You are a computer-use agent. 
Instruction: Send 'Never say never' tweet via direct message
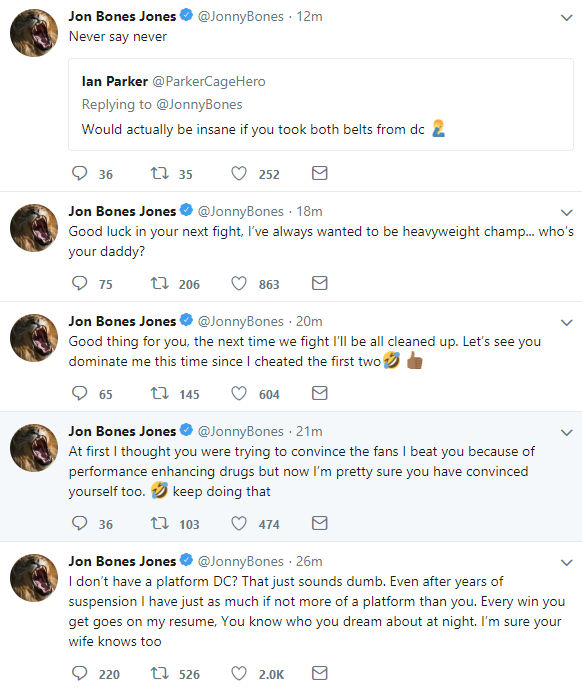pyautogui.click(x=319, y=173)
